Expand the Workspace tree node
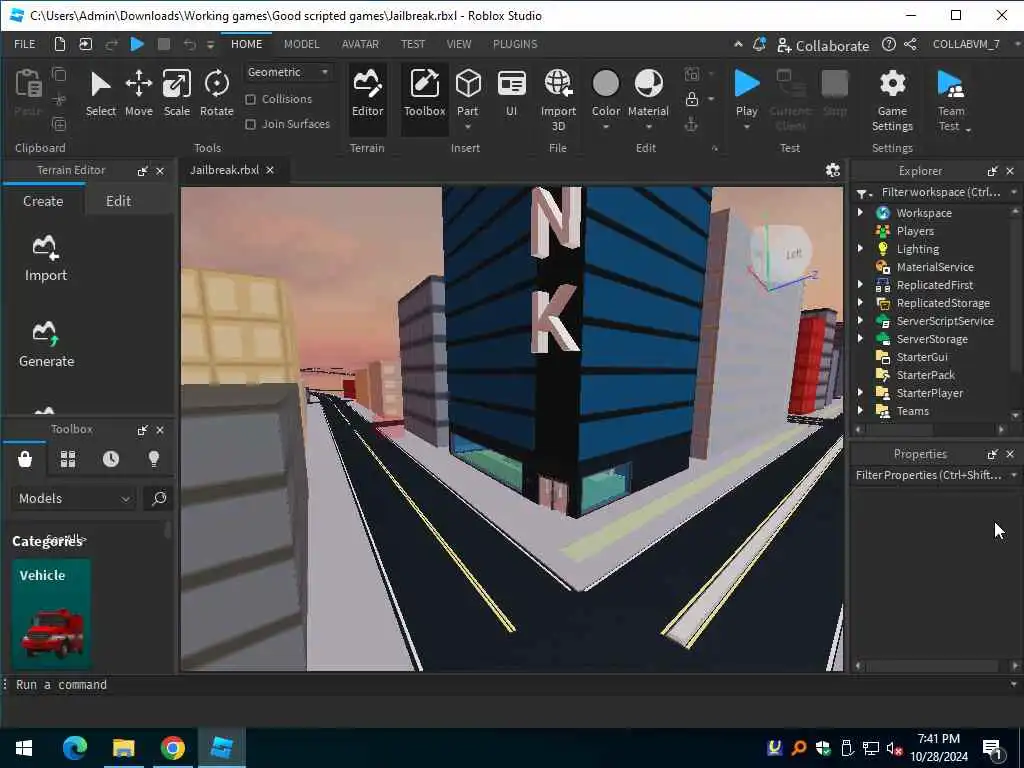Viewport: 1024px width, 768px height. pos(860,212)
